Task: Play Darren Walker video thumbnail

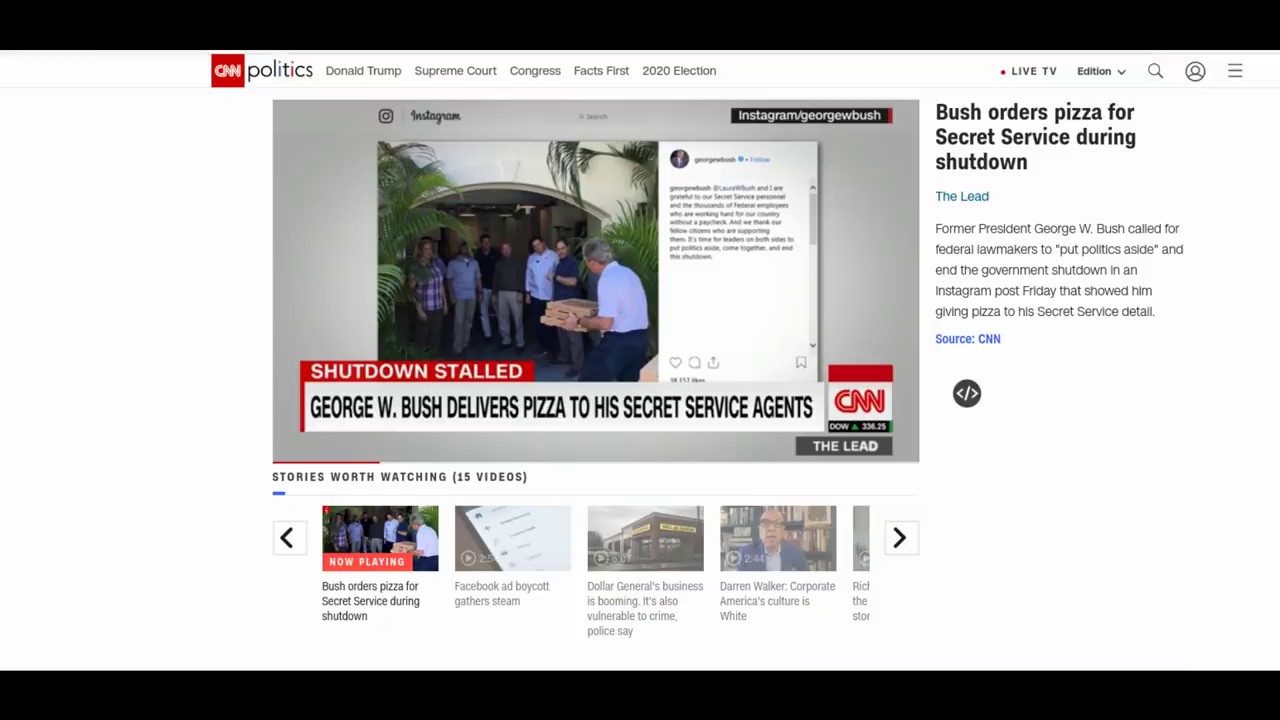Action: [x=778, y=538]
